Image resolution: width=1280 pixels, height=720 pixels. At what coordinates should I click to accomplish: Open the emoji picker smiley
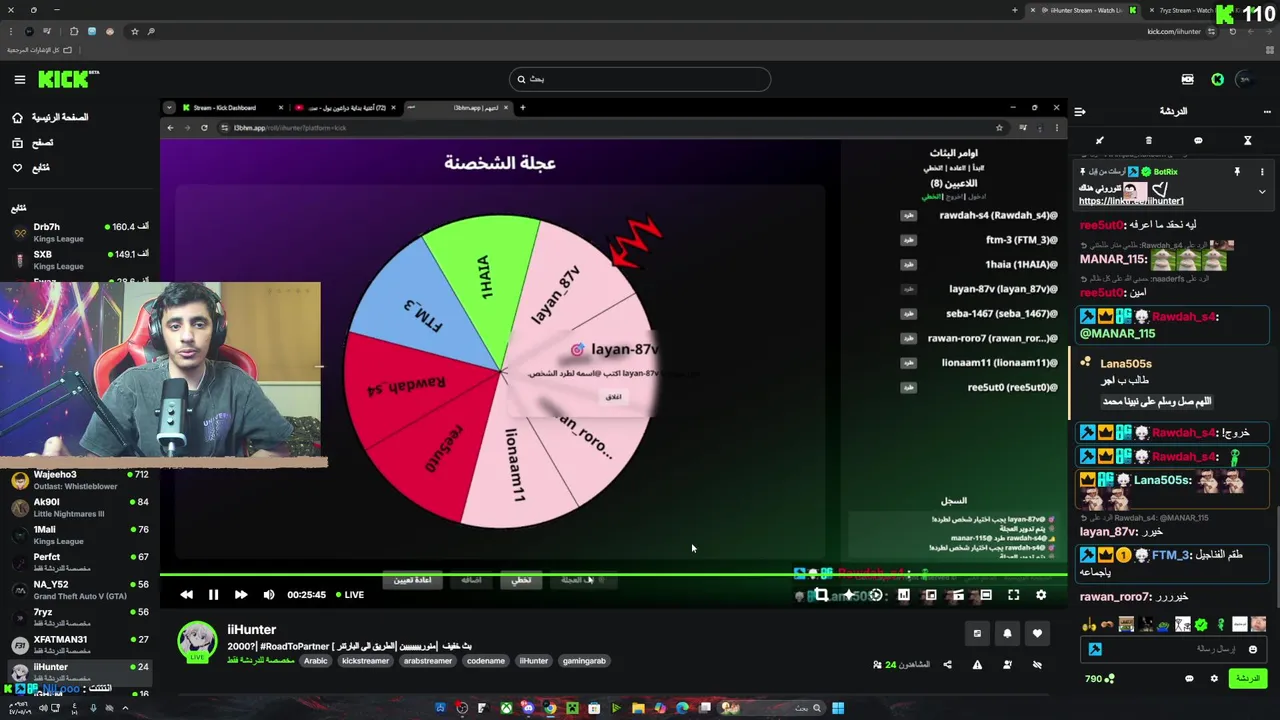(1252, 649)
